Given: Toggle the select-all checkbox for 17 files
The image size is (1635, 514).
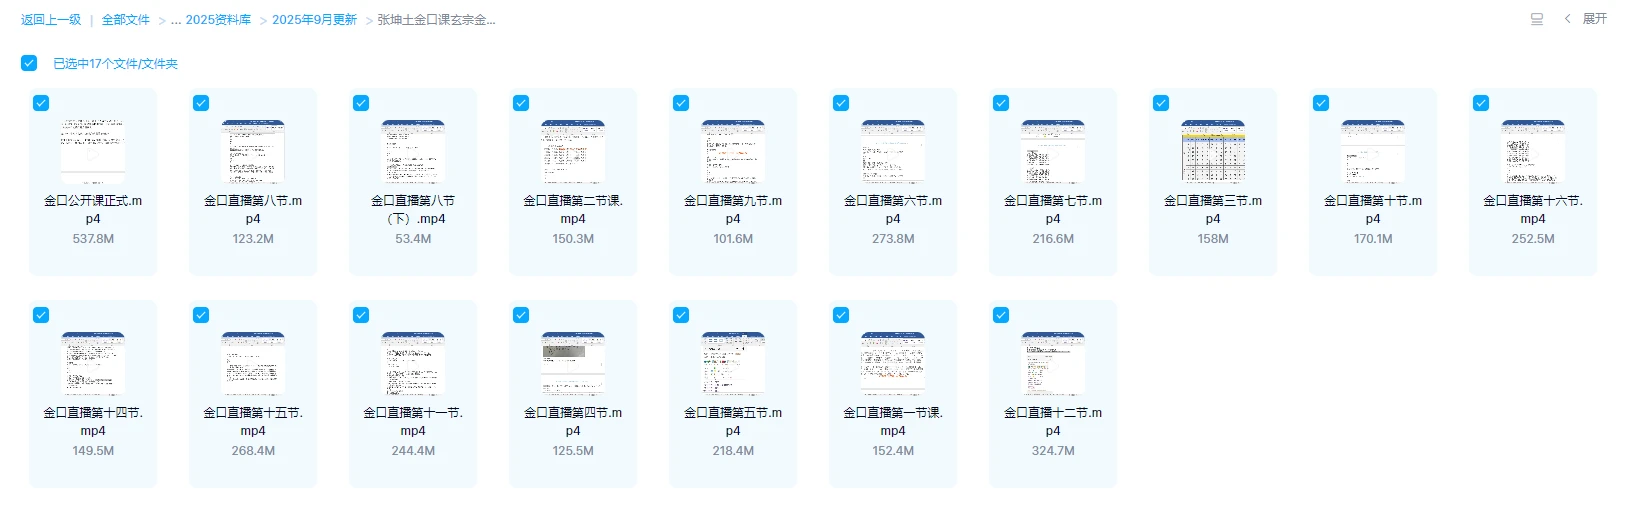Looking at the screenshot, I should click(x=29, y=63).
